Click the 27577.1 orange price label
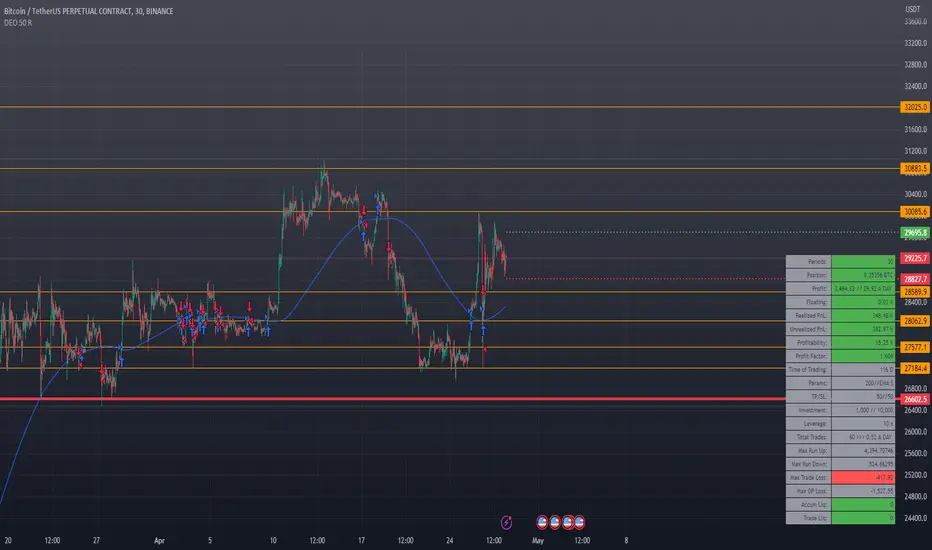The height and width of the screenshot is (550, 932). coord(915,347)
